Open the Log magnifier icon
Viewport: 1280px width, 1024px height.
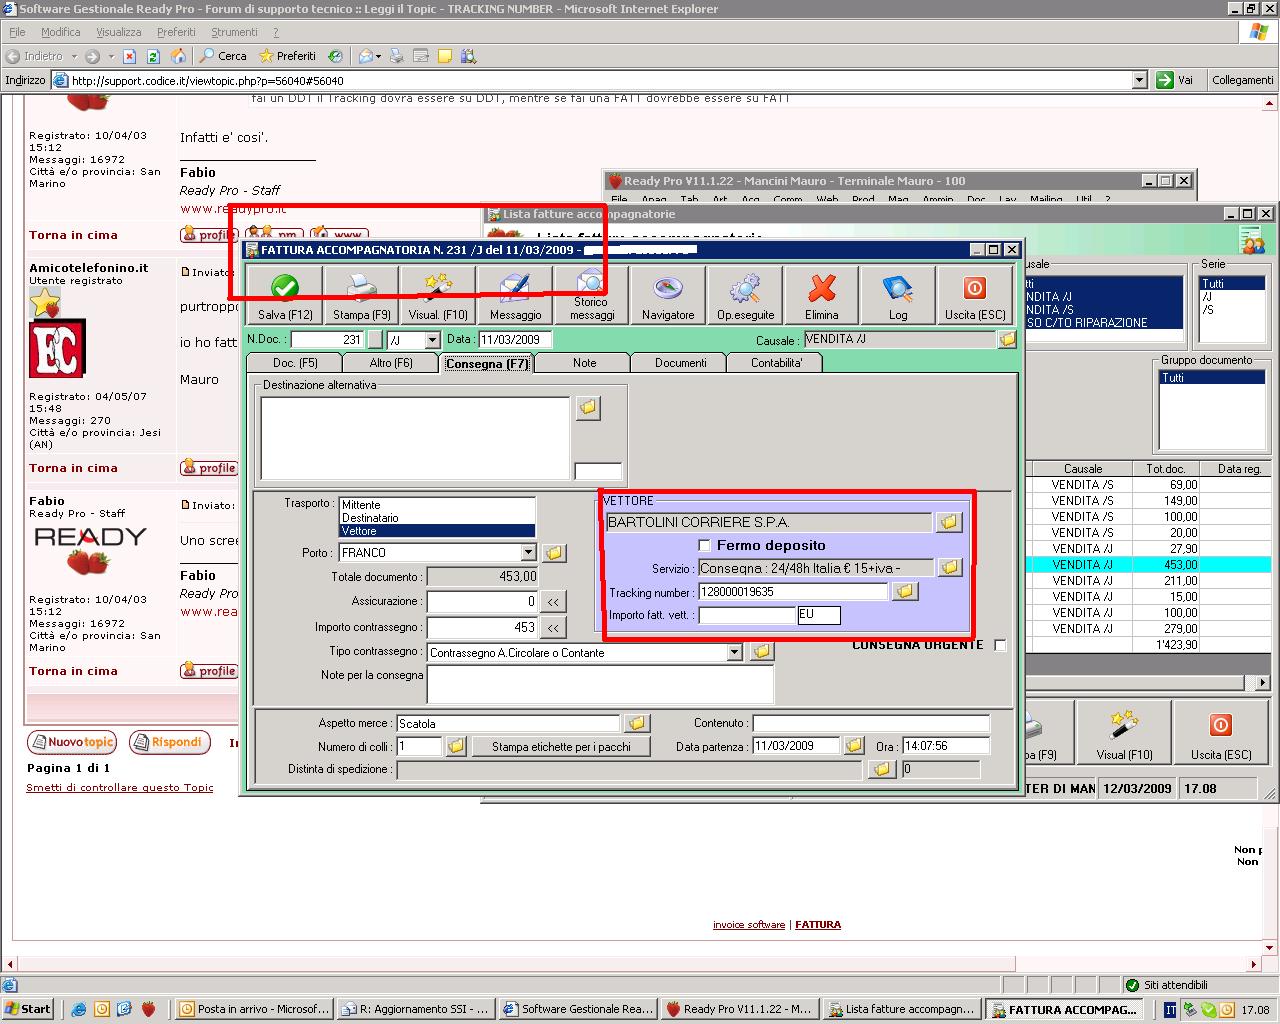tap(898, 289)
